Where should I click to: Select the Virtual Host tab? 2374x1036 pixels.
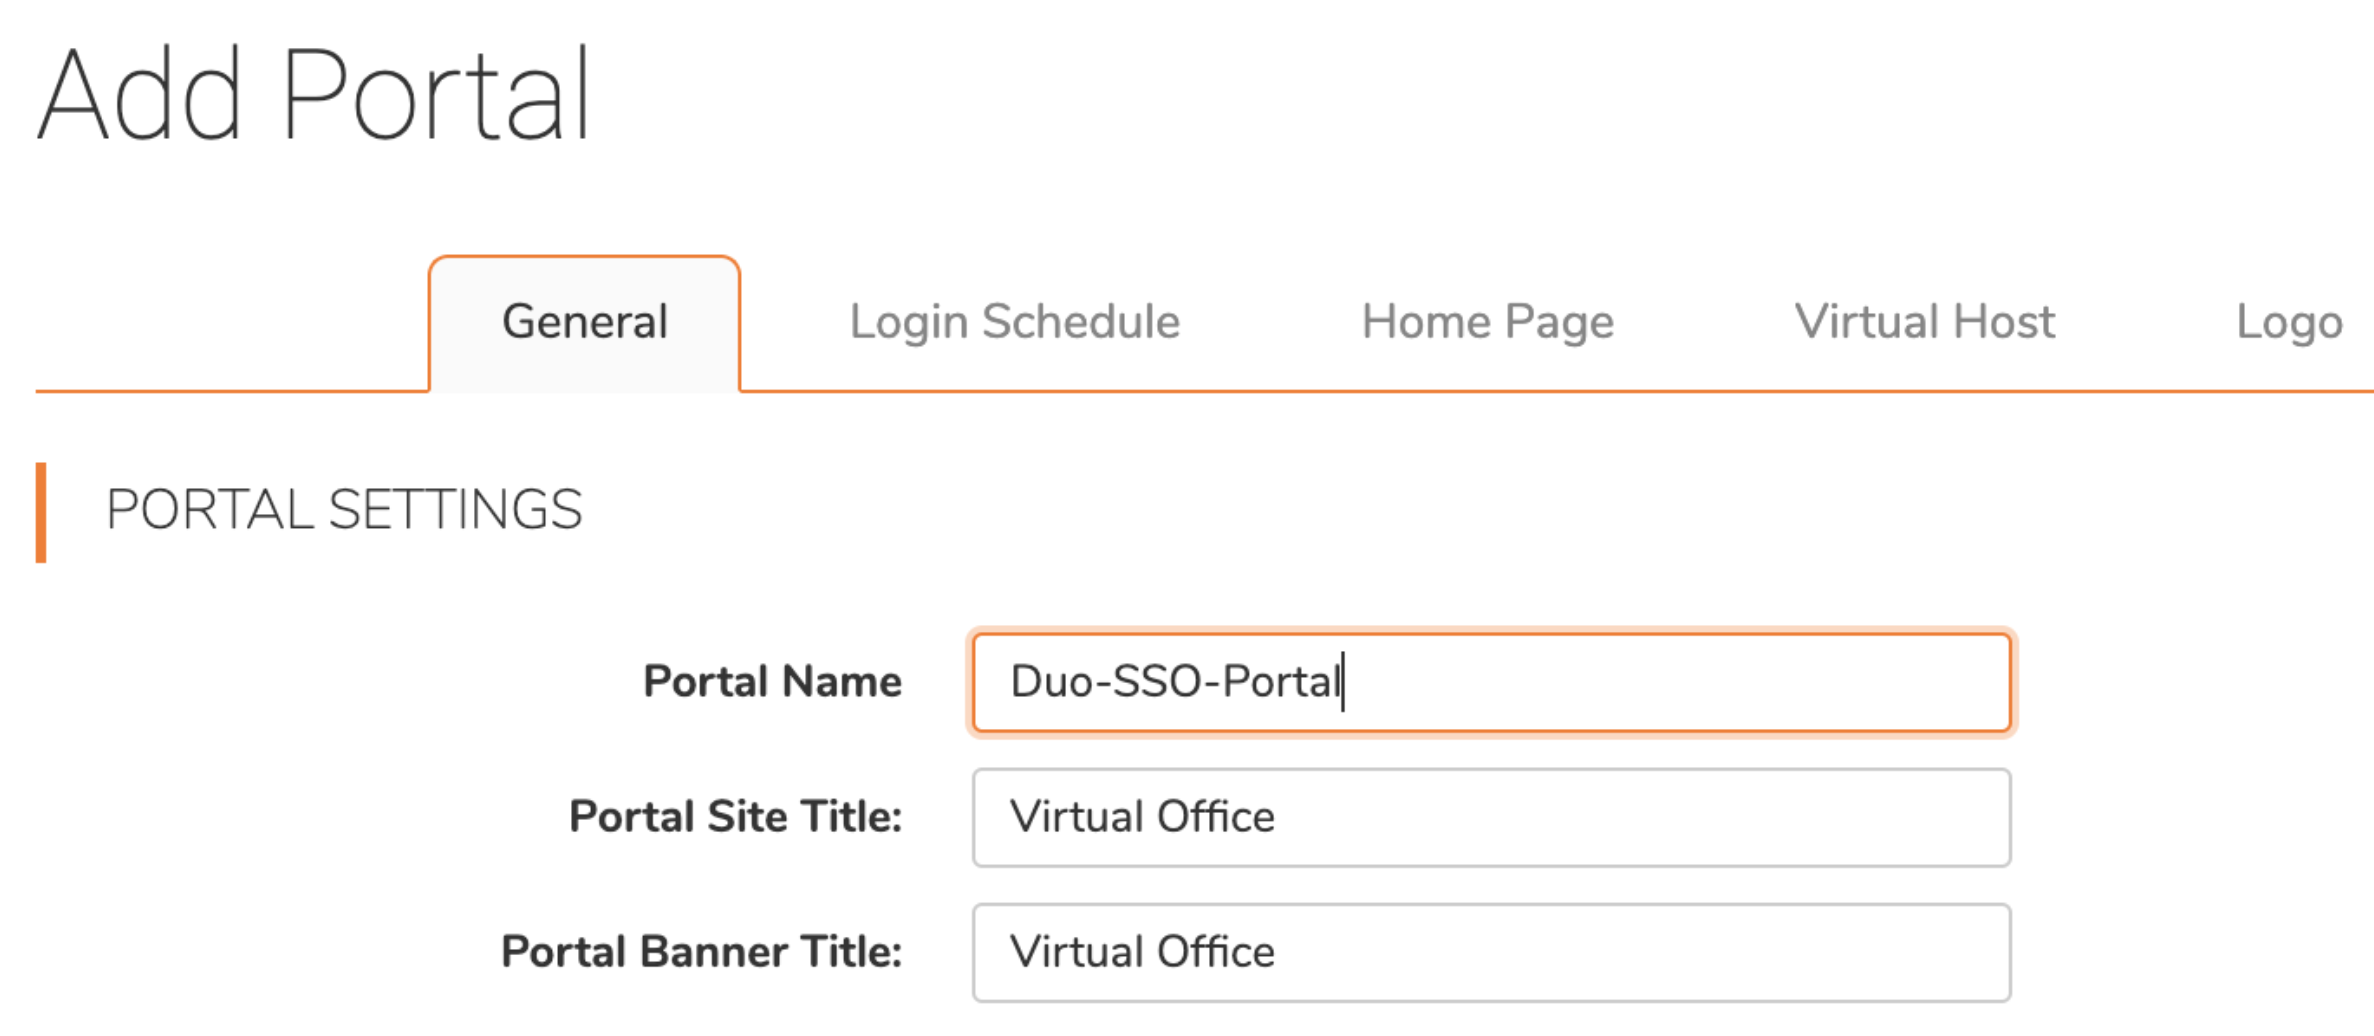pos(1924,322)
